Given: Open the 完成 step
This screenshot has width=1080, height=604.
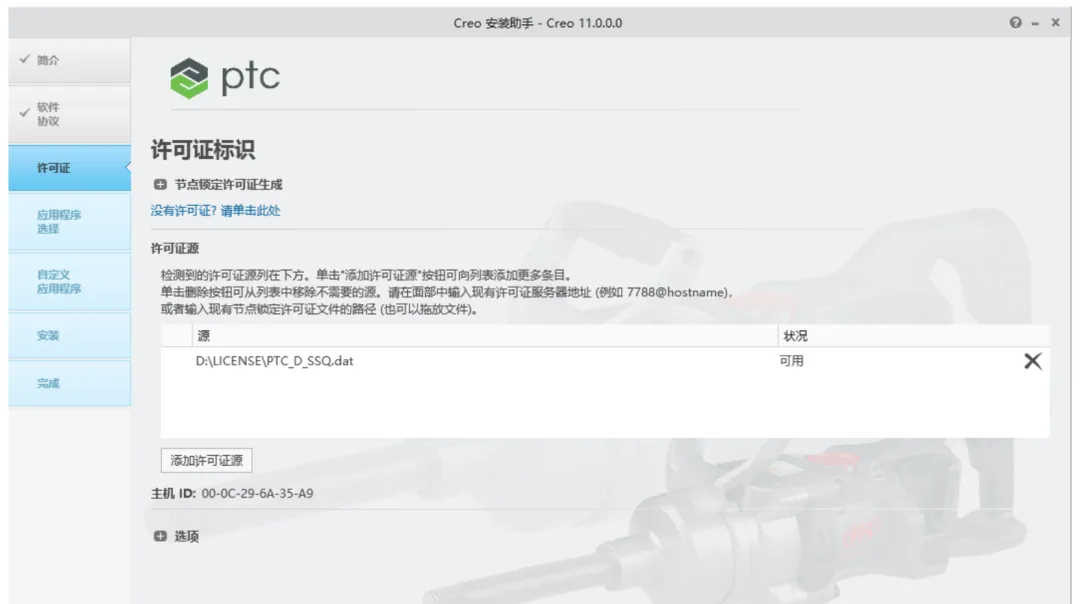Looking at the screenshot, I should click(x=70, y=383).
